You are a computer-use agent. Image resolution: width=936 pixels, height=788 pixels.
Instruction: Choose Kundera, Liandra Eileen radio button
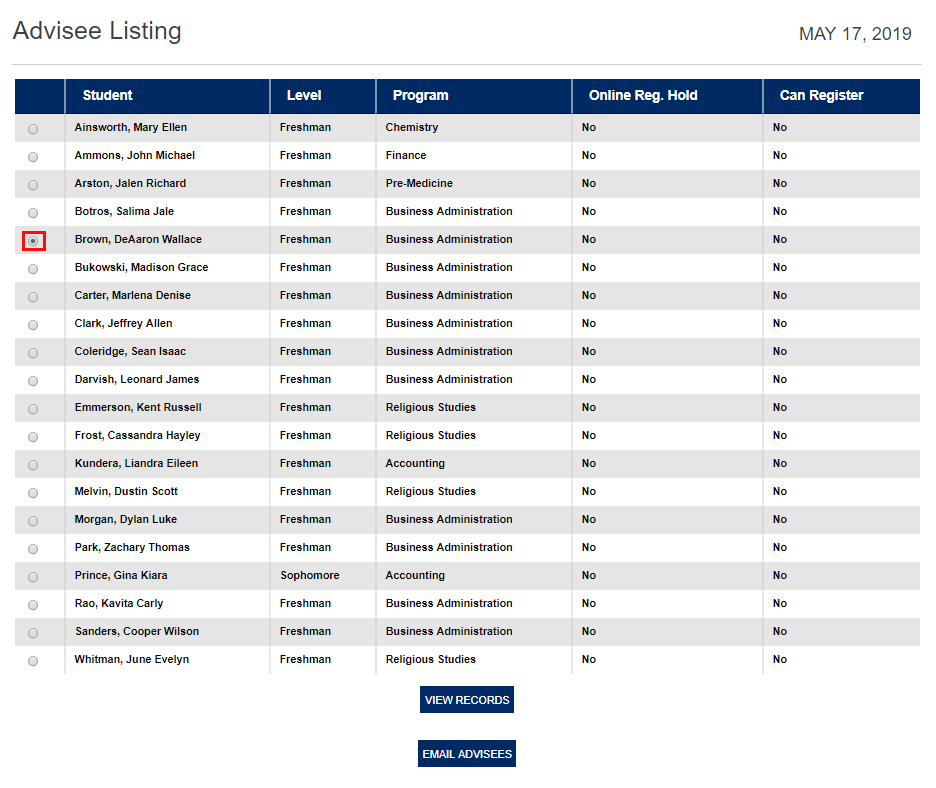33,465
